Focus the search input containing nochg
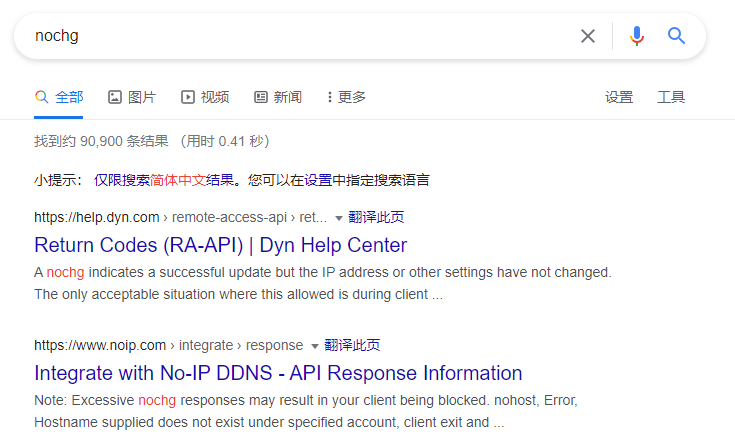Viewport: 735px width, 444px height. [x=300, y=36]
